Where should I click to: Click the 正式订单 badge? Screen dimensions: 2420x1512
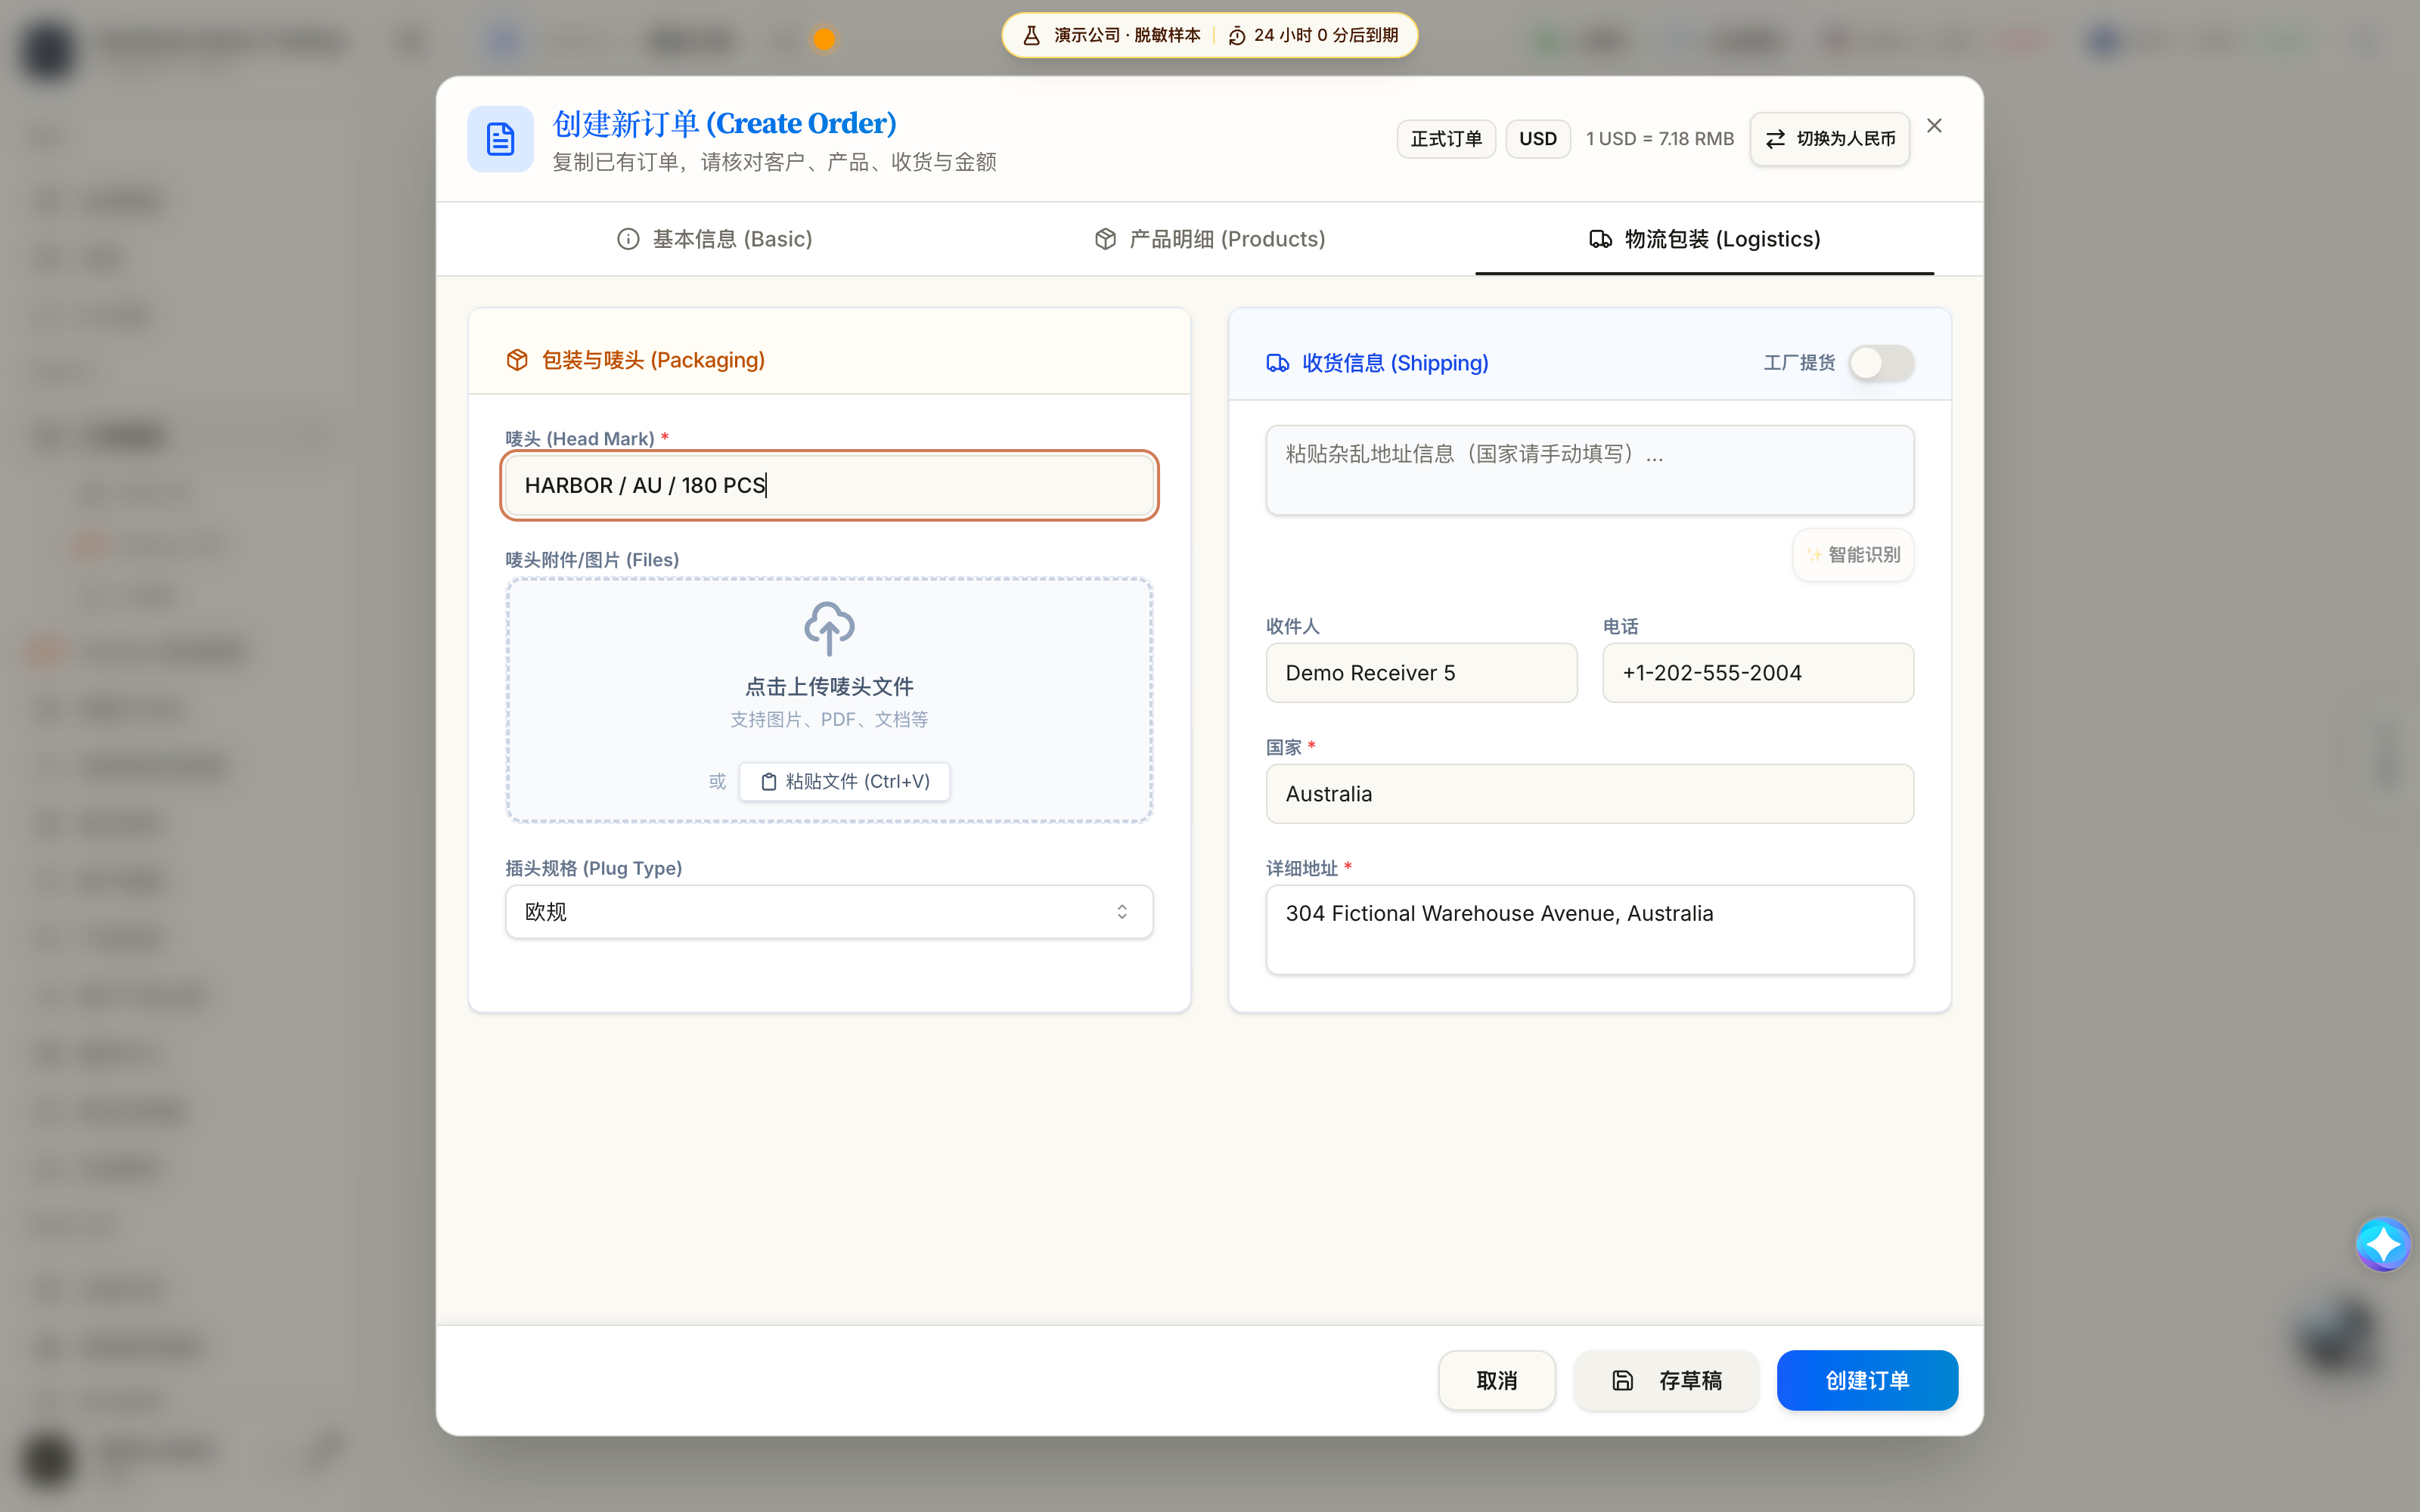[x=1445, y=139]
